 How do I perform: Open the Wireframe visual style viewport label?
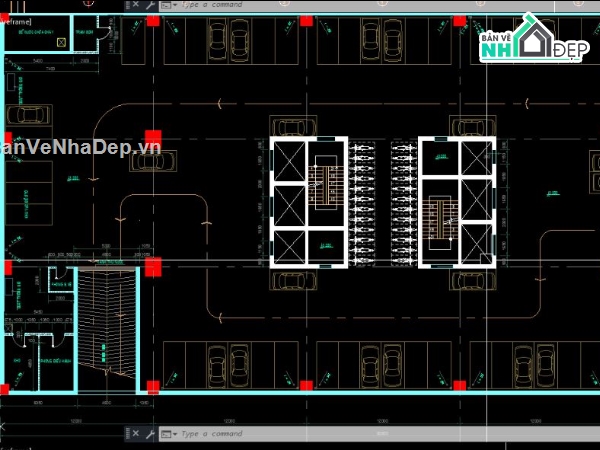[x=14, y=20]
